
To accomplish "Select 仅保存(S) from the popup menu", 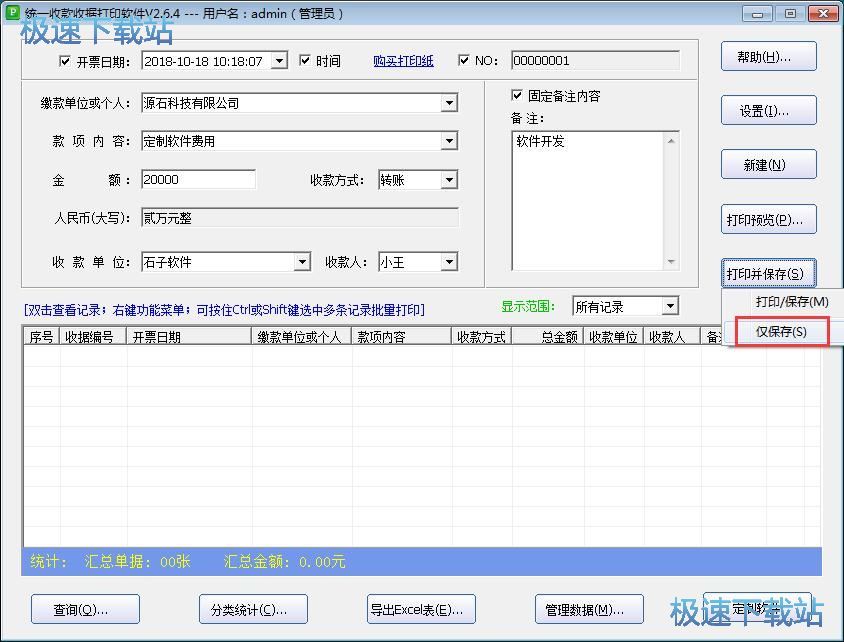I will (x=781, y=332).
